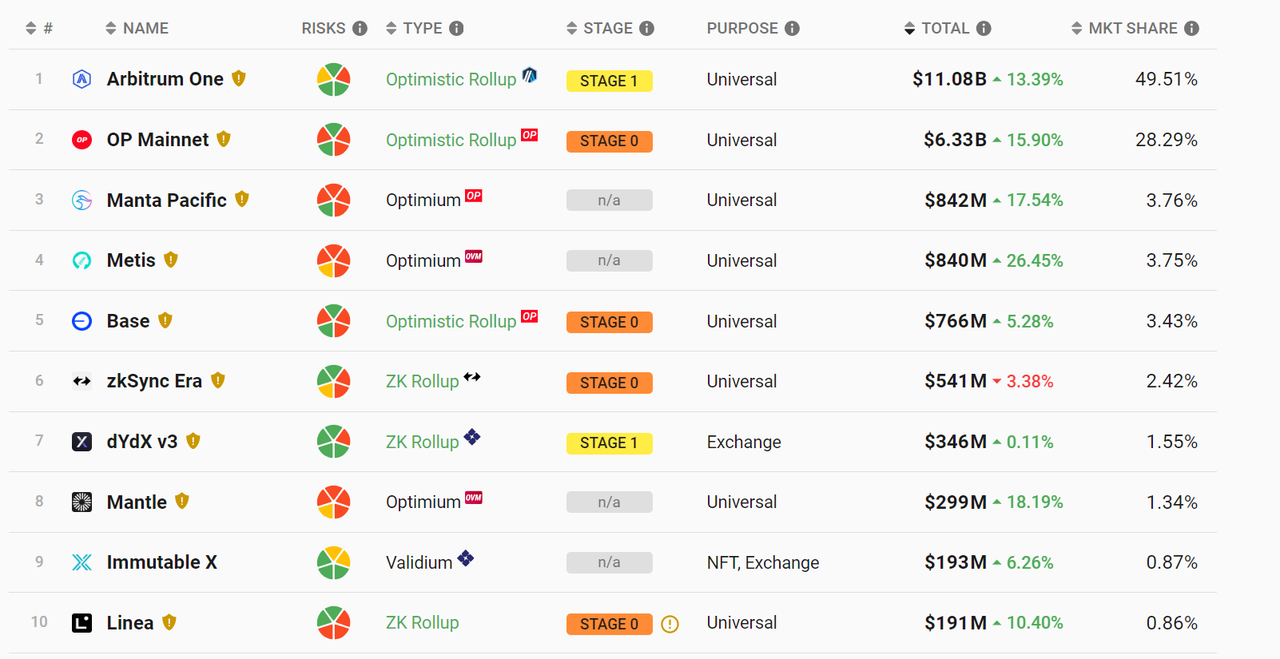
Task: Click the risk rosette for dYdX v3
Action: tap(333, 442)
